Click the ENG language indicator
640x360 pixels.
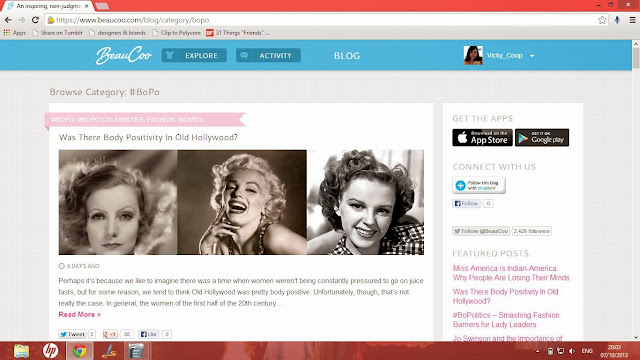click(x=587, y=351)
